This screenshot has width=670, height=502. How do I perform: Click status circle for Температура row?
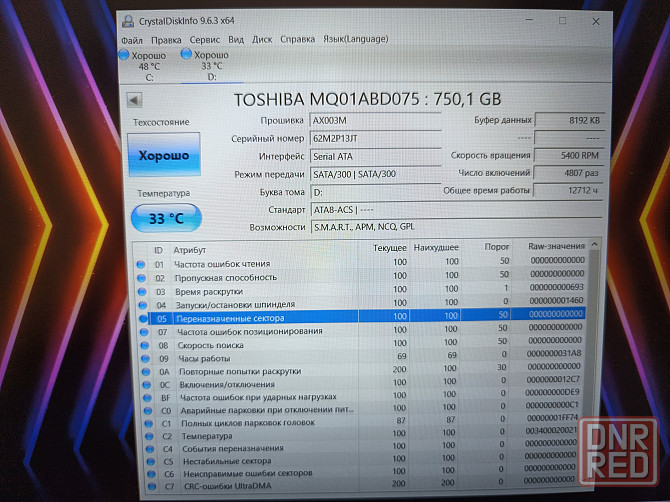pos(141,436)
